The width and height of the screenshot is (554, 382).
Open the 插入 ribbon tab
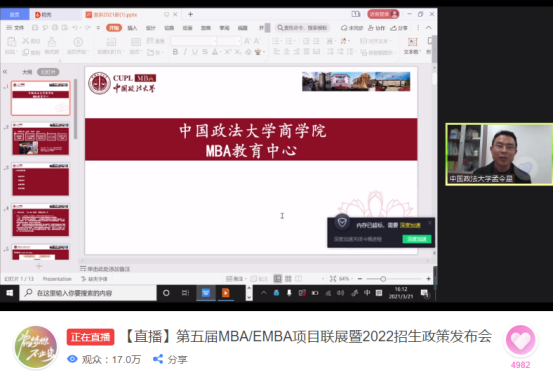[x=132, y=28]
